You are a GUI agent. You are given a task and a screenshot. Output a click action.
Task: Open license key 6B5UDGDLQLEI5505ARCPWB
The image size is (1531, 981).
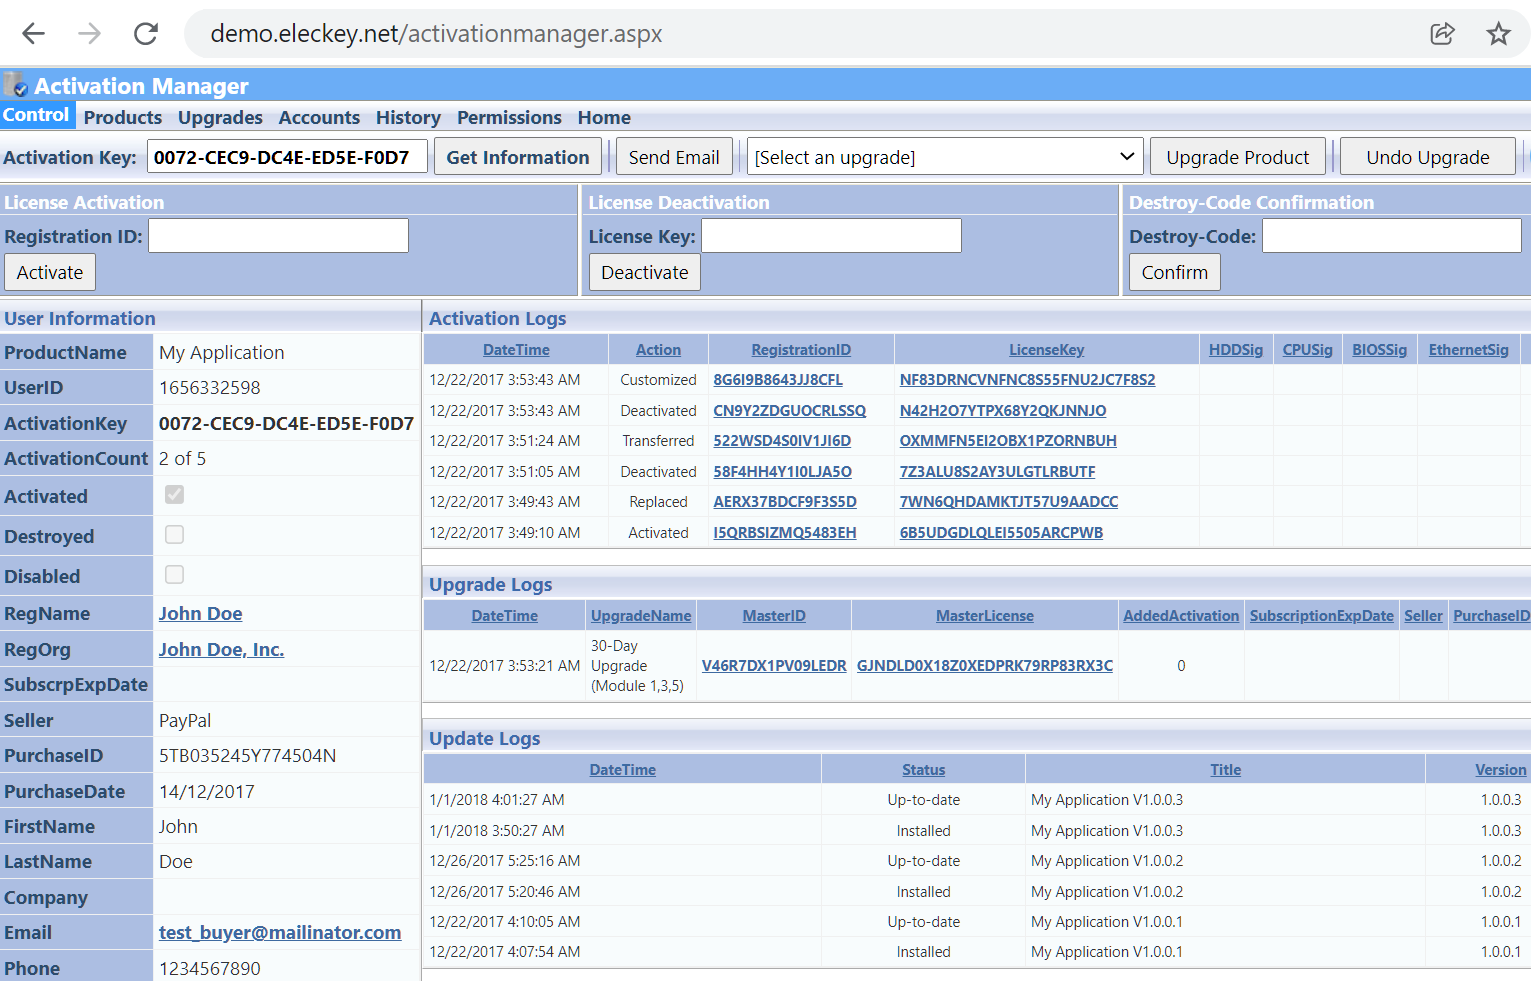pos(1001,533)
